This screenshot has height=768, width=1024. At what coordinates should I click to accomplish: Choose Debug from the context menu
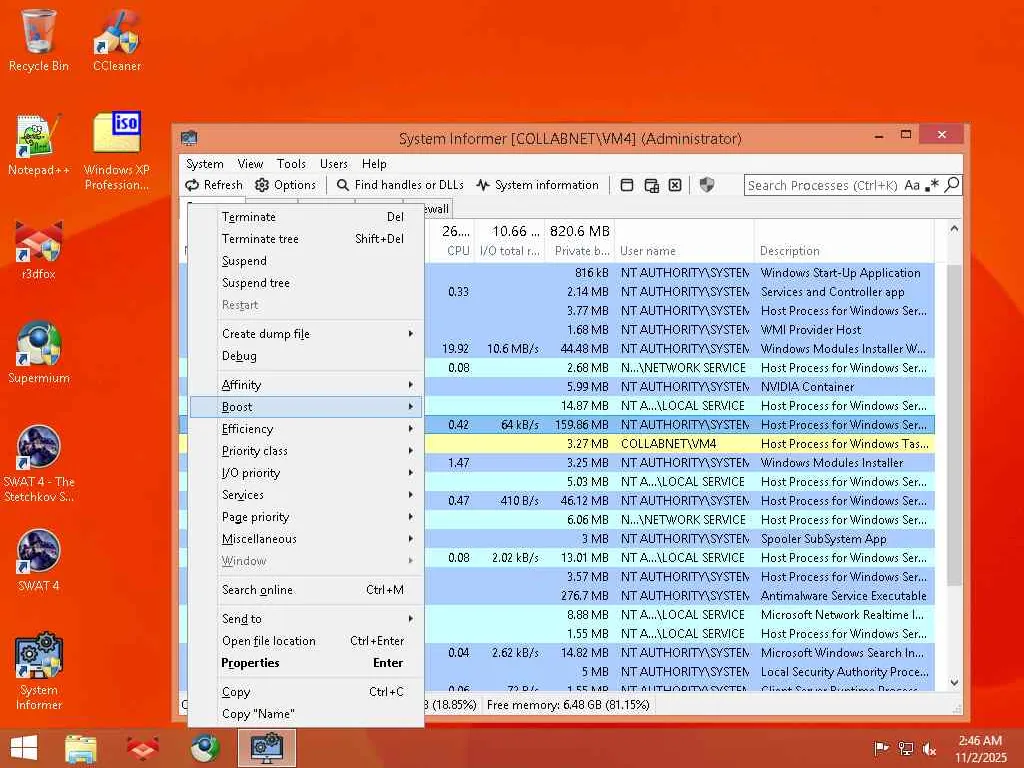click(306, 356)
